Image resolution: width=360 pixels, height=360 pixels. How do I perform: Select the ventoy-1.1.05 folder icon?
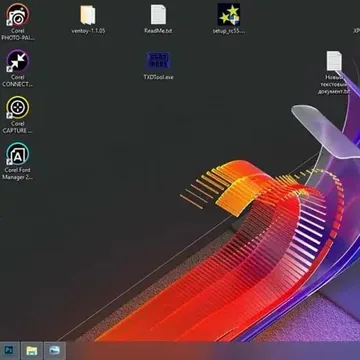(88, 15)
